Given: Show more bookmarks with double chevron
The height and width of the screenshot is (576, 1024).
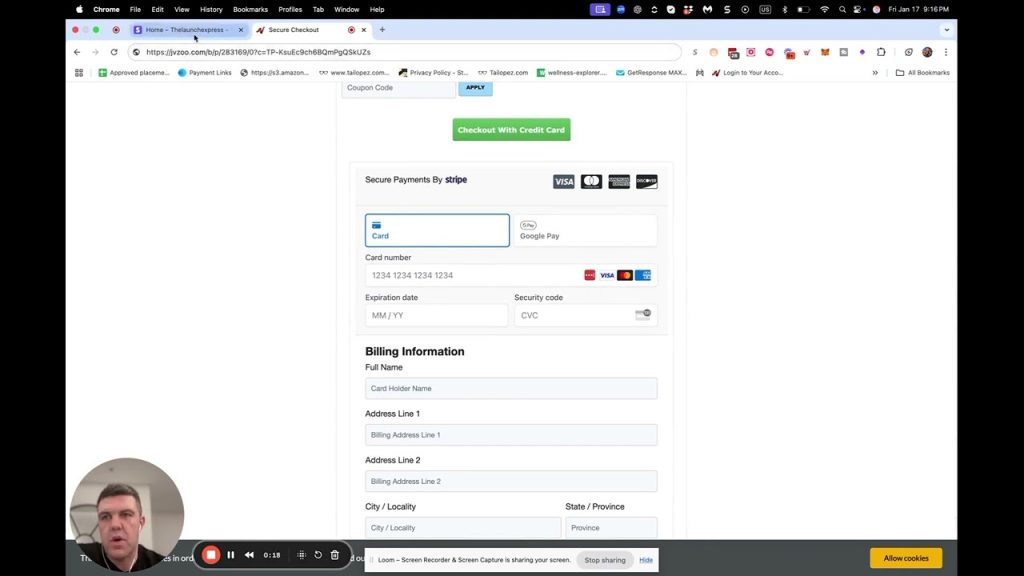Looking at the screenshot, I should pos(875,72).
